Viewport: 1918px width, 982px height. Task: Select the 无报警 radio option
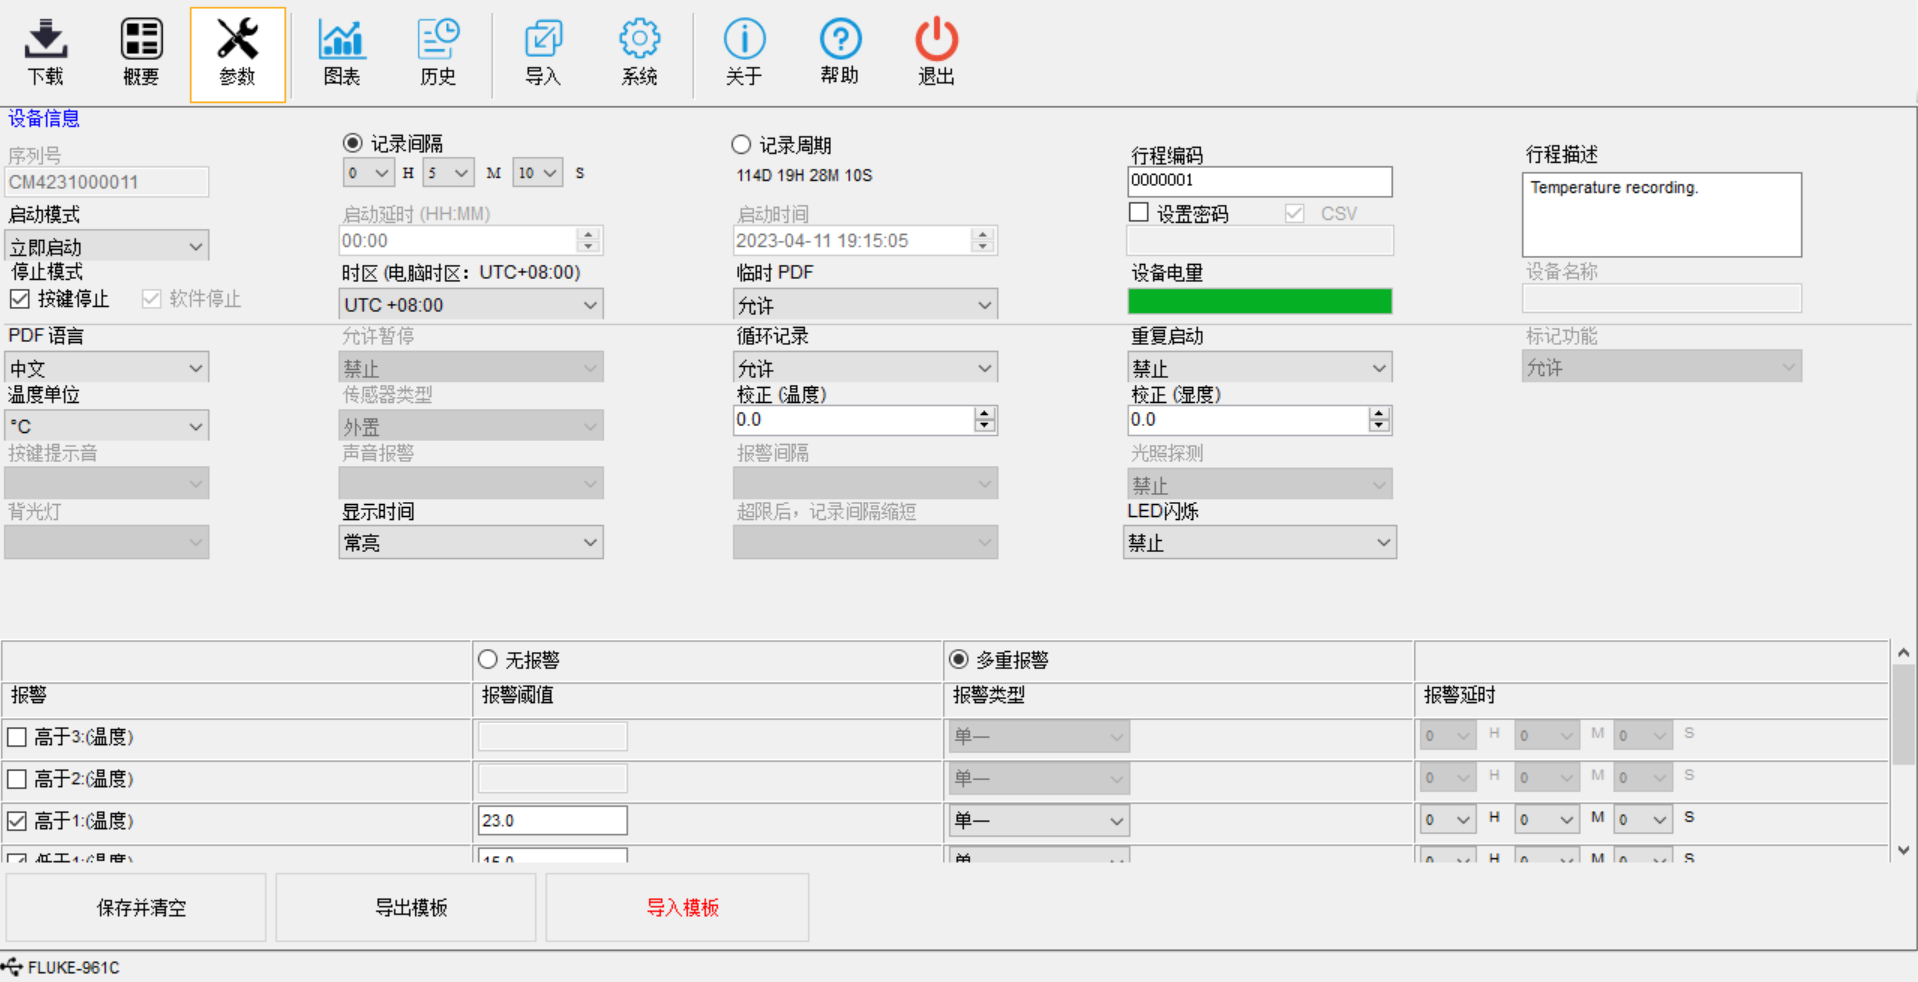pyautogui.click(x=488, y=659)
